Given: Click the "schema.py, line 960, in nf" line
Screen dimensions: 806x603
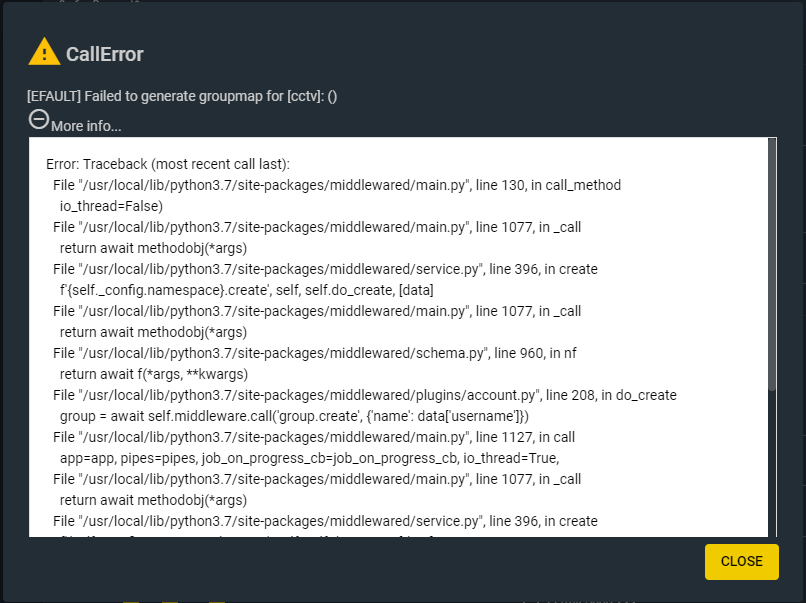Looking at the screenshot, I should pos(315,353).
